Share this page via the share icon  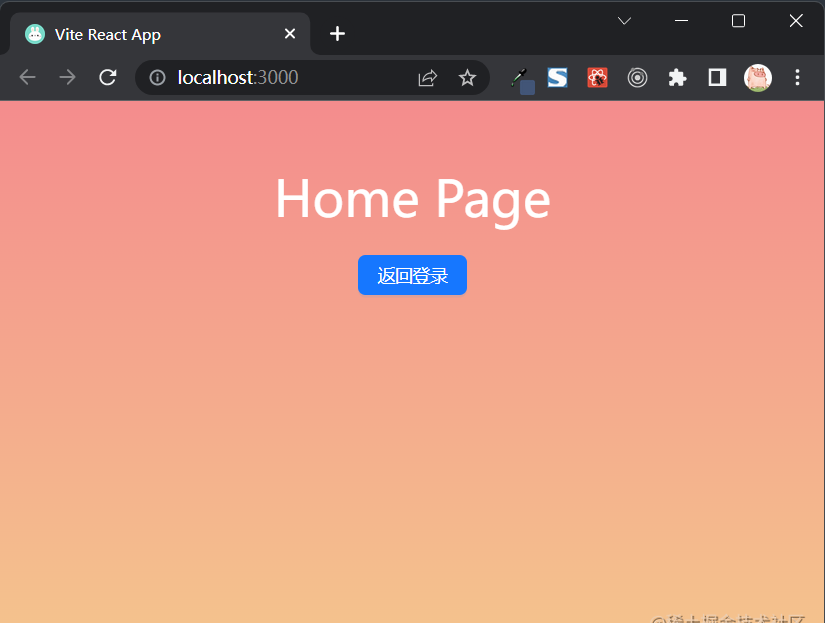[x=427, y=78]
